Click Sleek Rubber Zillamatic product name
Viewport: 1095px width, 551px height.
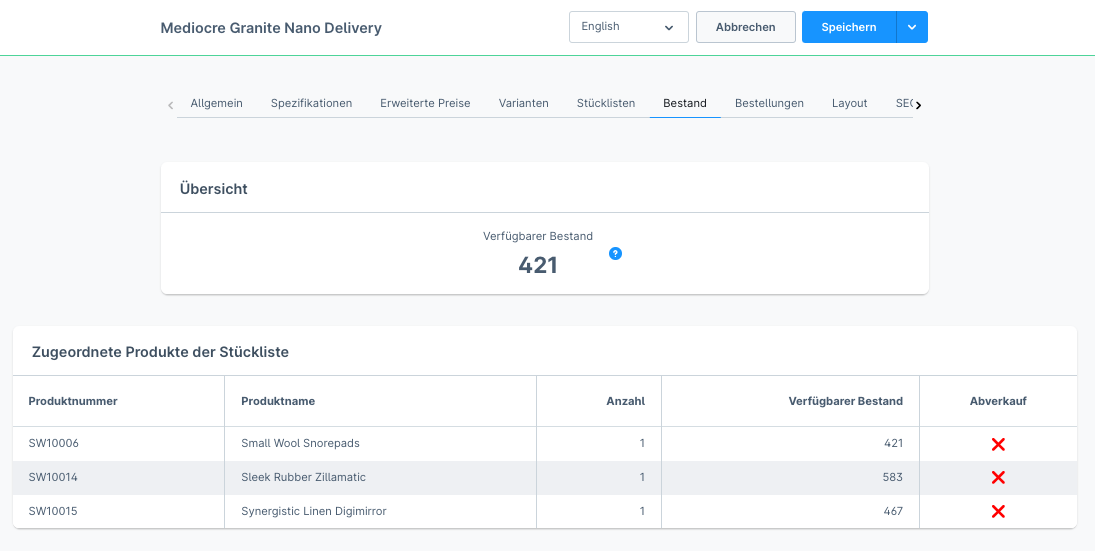(303, 478)
